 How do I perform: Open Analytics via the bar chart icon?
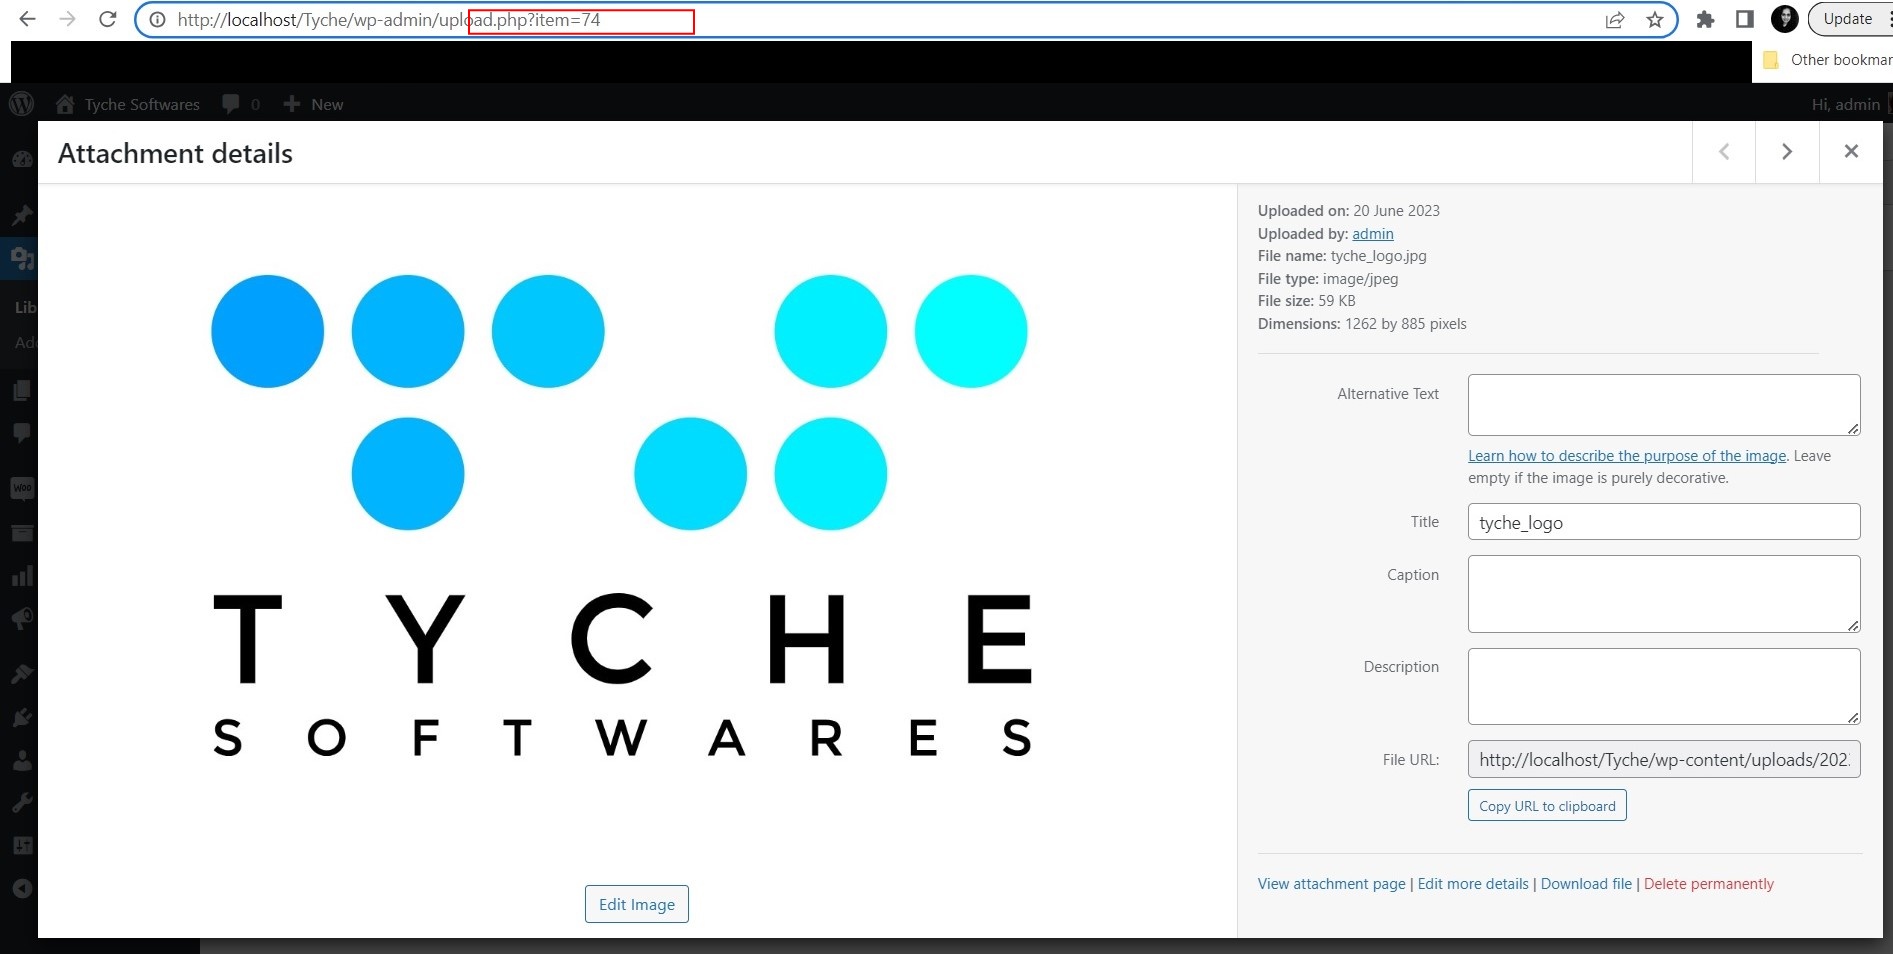(21, 576)
